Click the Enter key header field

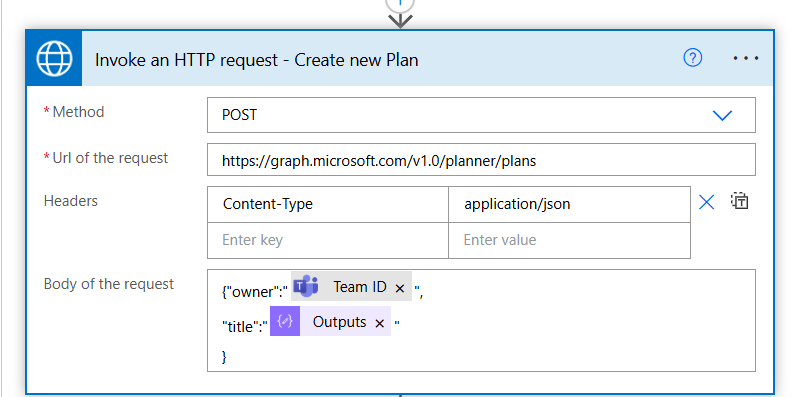(x=328, y=240)
